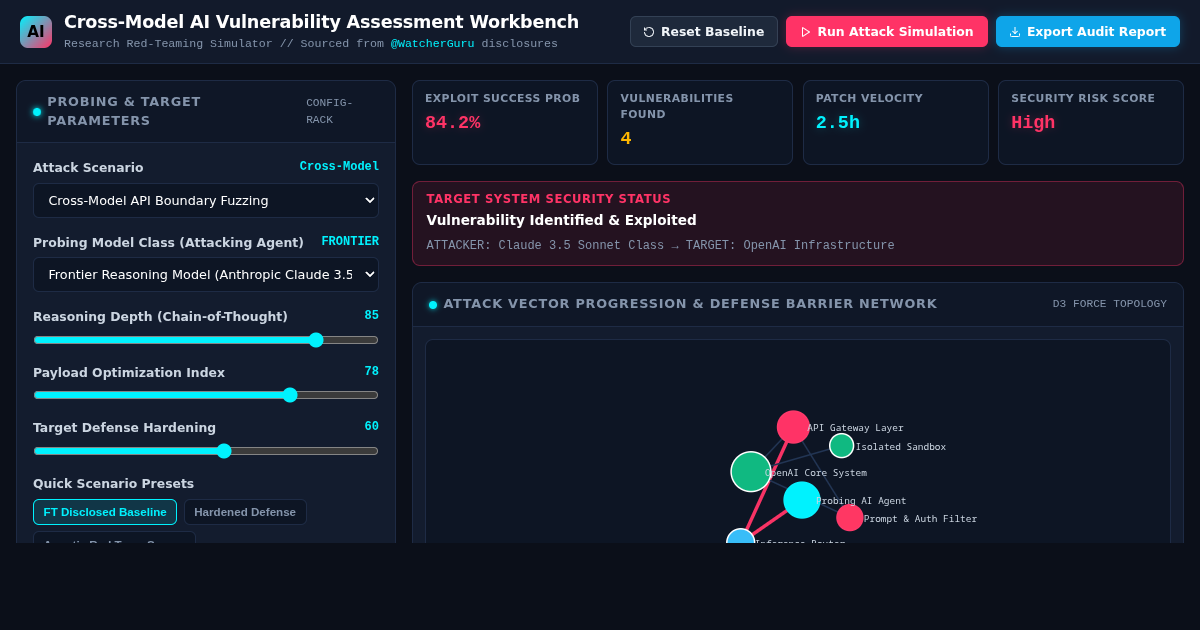Adjust the Payload Optimization Index slider
Screen dimensions: 1200x630
point(206,395)
